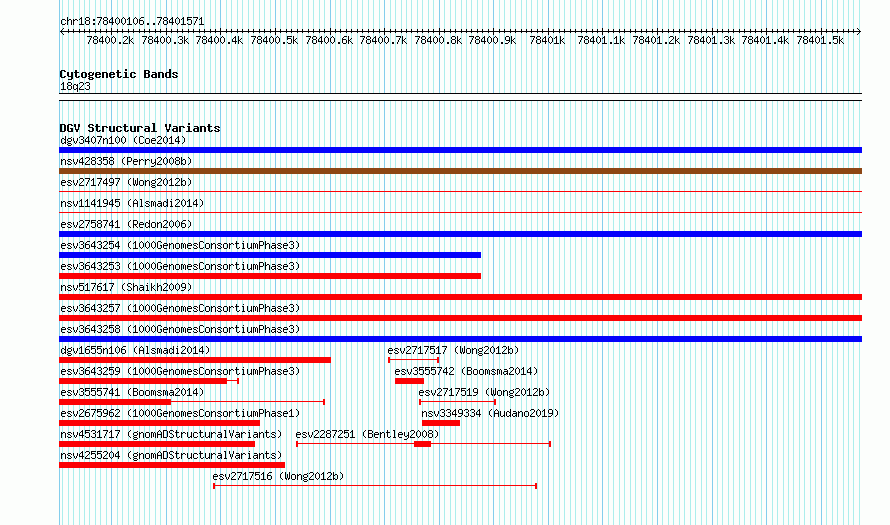The height and width of the screenshot is (525, 890).
Task: Click the red nsv4255204 bar
Action: point(172,465)
